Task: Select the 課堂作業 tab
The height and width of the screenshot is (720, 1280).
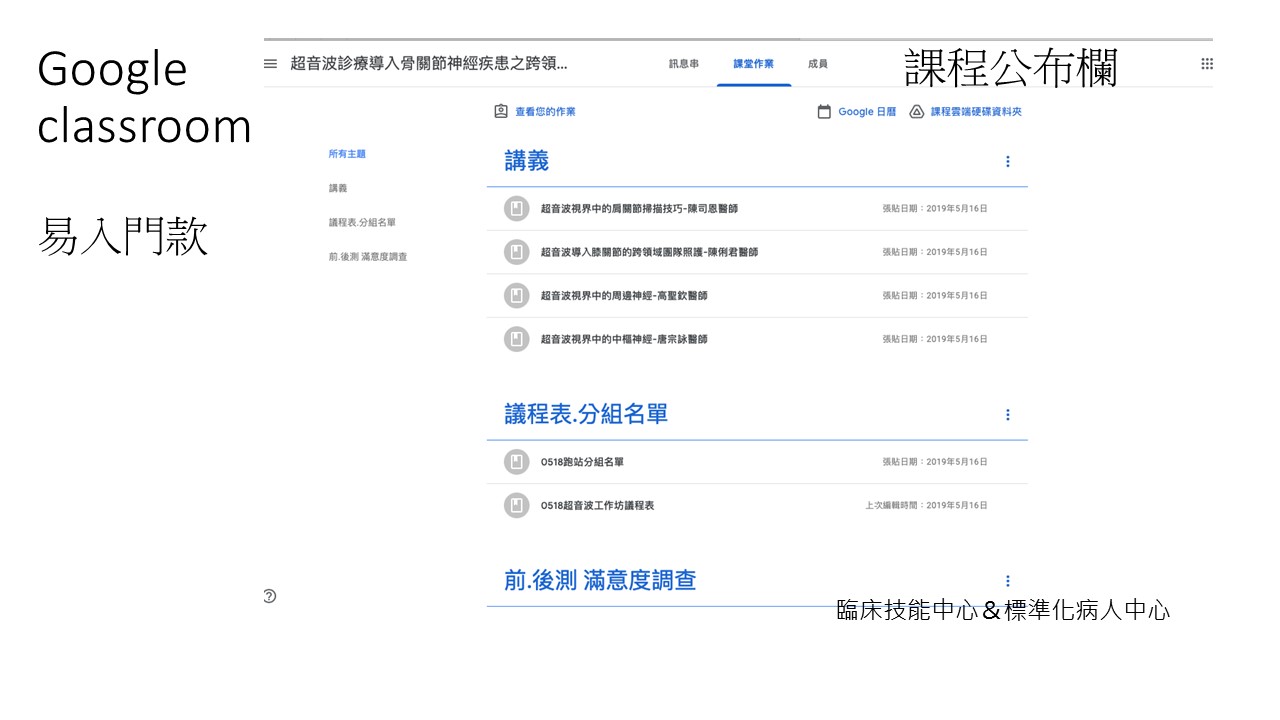Action: pos(753,64)
